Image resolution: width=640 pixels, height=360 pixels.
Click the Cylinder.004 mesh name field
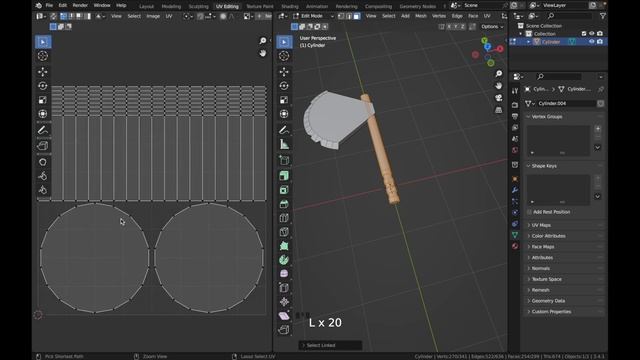click(x=566, y=104)
